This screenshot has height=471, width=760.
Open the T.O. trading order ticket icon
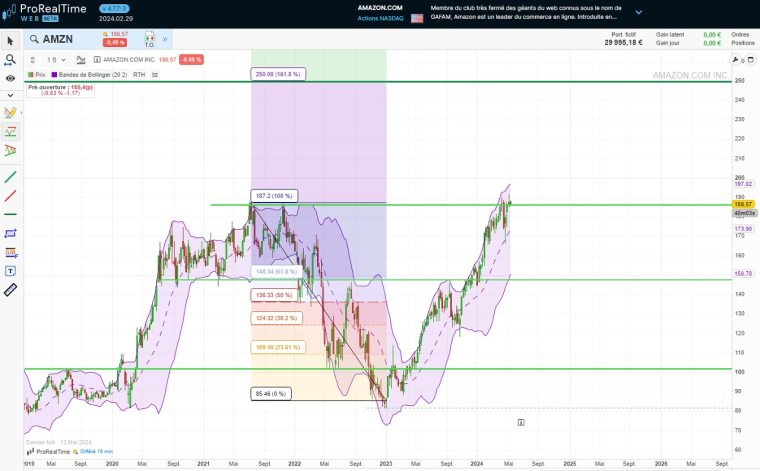coord(150,39)
